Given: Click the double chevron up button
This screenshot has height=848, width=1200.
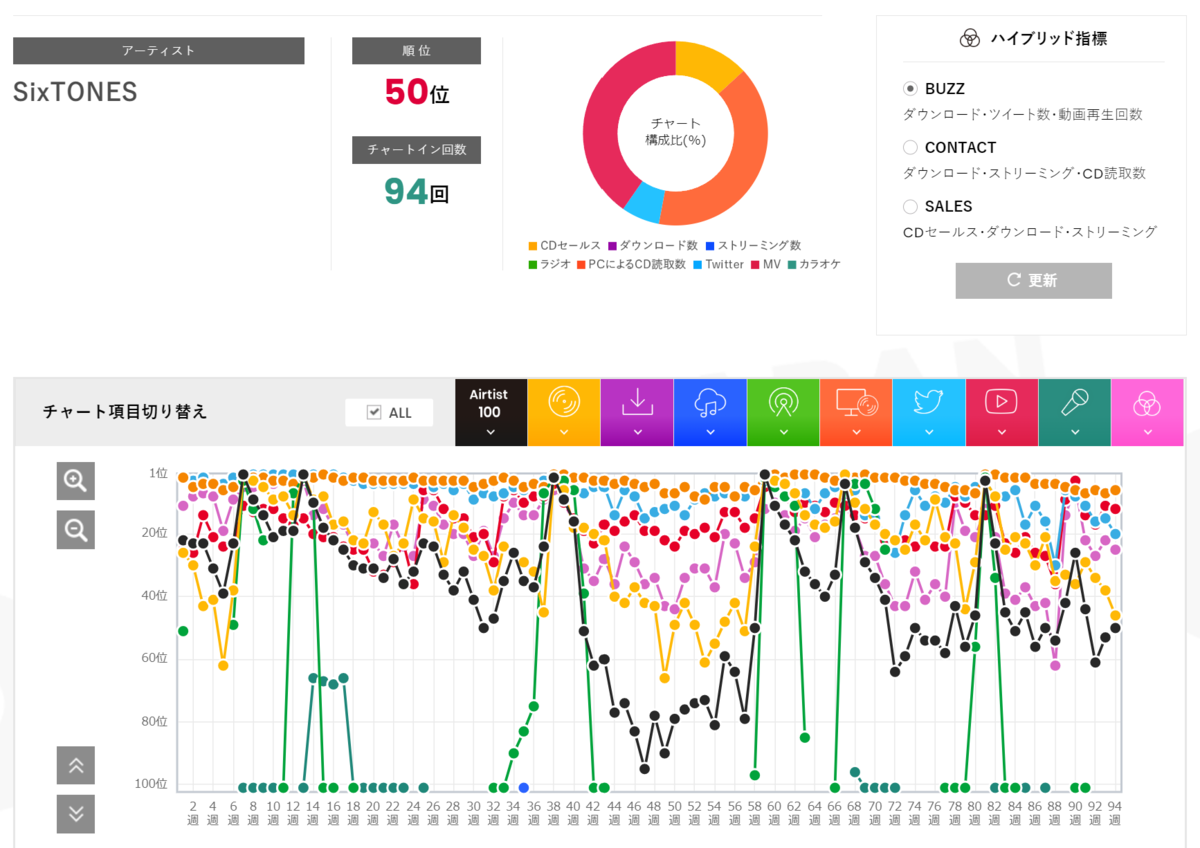Looking at the screenshot, I should [76, 765].
